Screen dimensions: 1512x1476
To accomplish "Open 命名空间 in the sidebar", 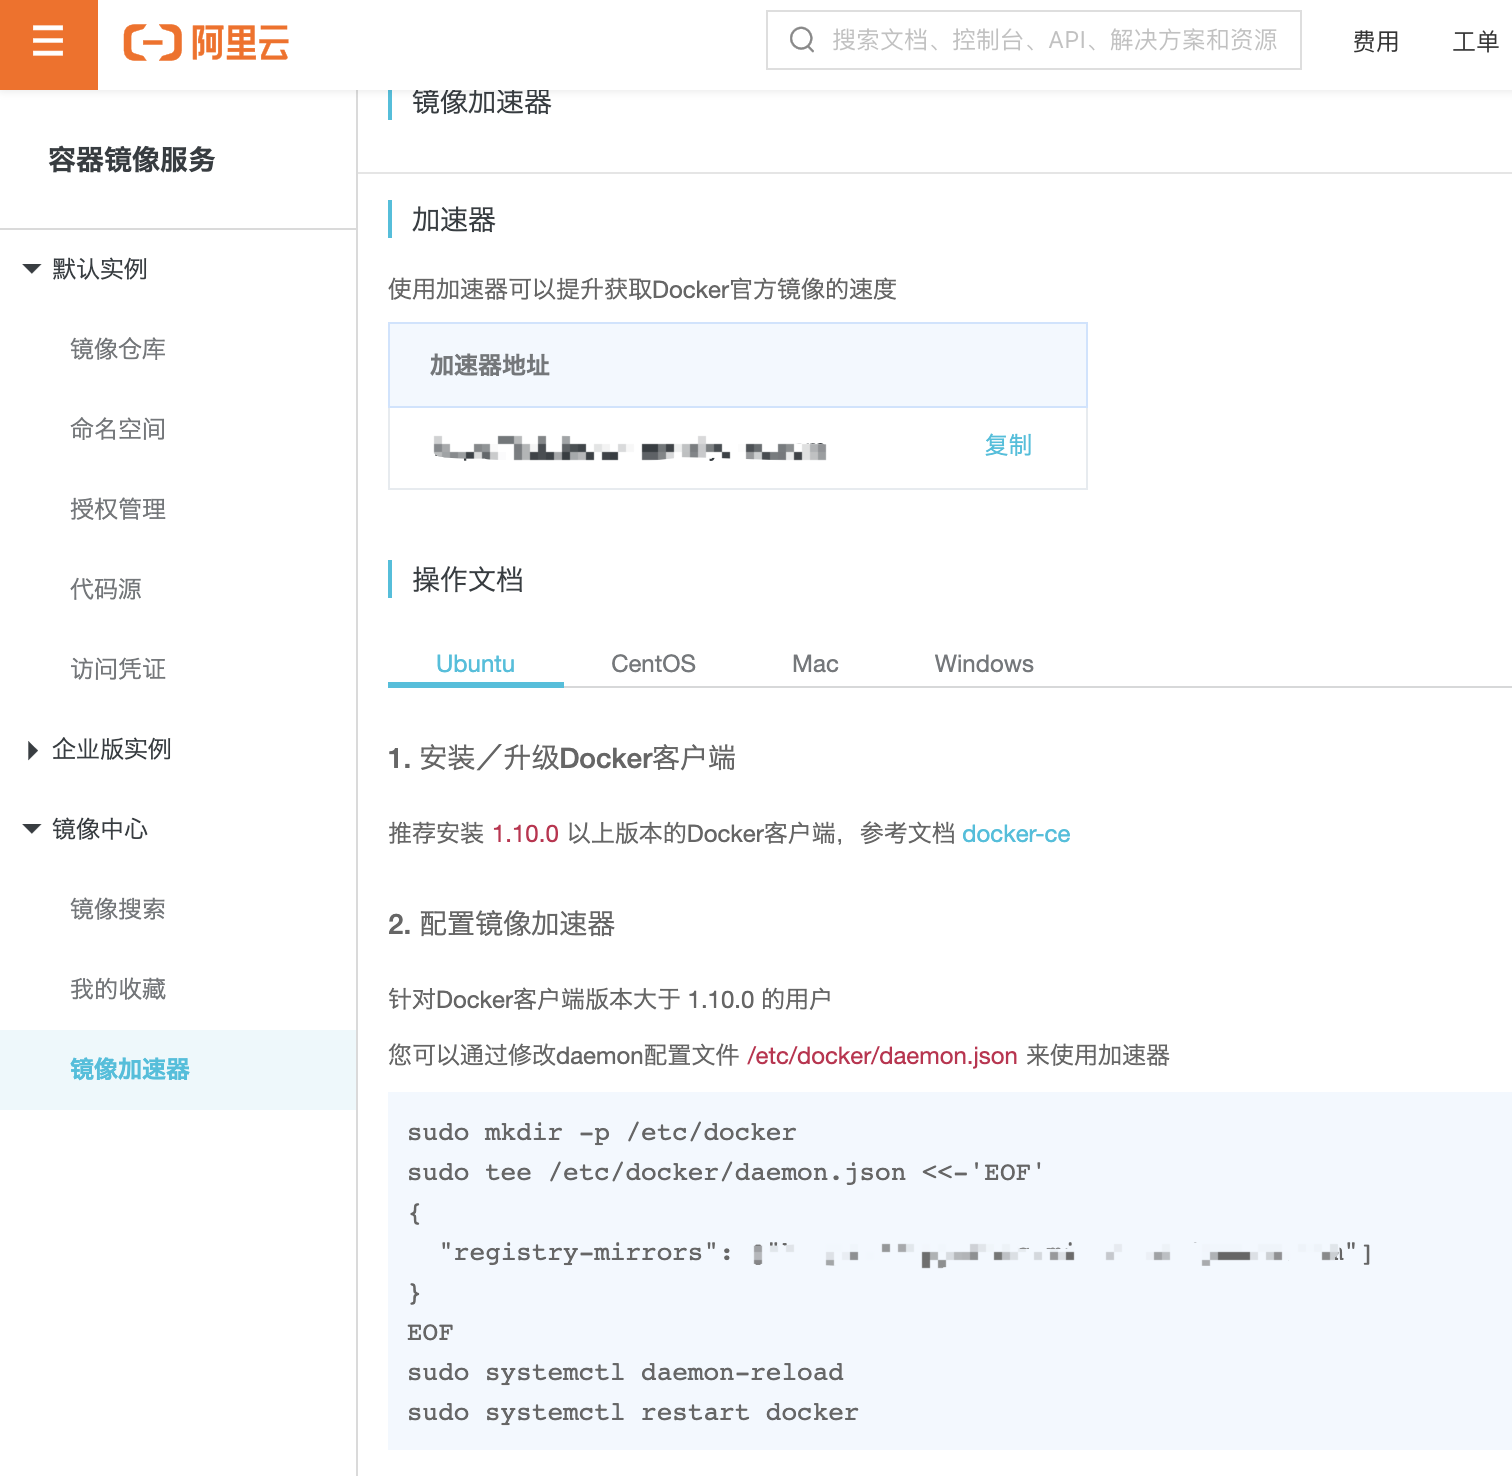I will pyautogui.click(x=118, y=429).
